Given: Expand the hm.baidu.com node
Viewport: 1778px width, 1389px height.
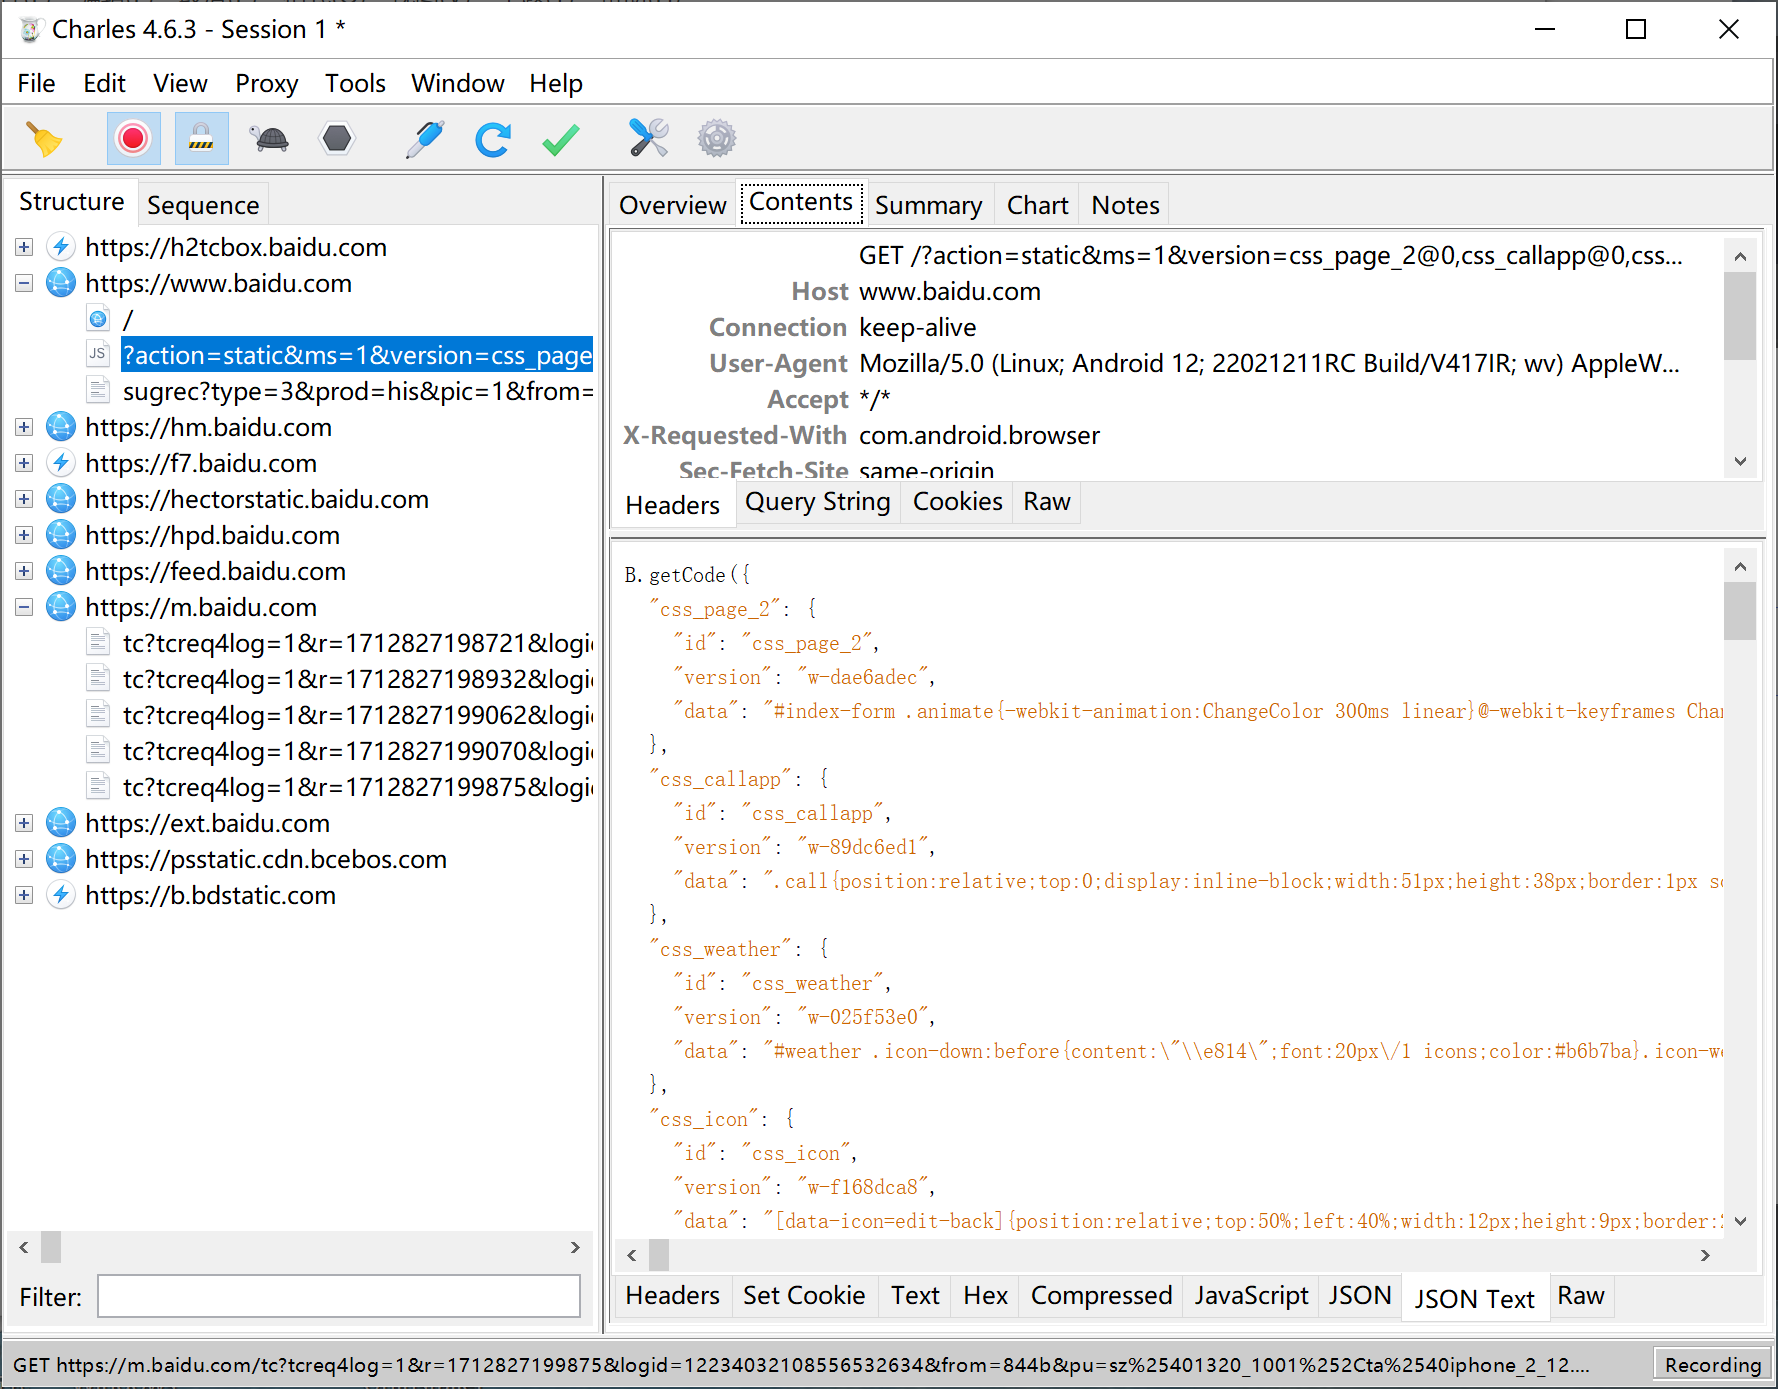Looking at the screenshot, I should (24, 427).
